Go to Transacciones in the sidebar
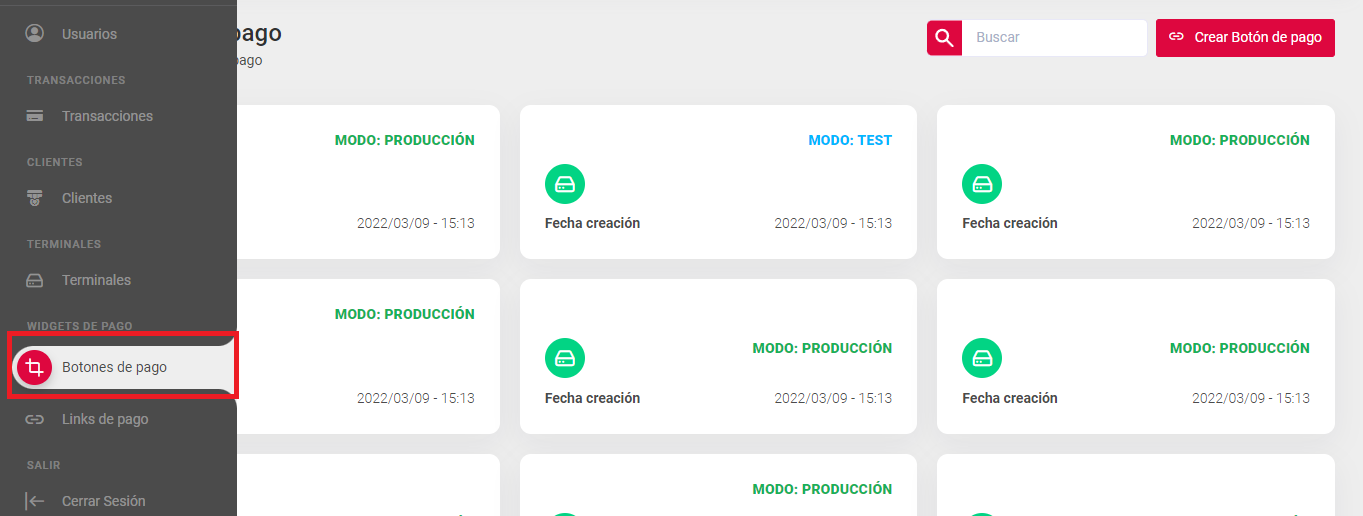Viewport: 1363px width, 516px height. pos(107,116)
